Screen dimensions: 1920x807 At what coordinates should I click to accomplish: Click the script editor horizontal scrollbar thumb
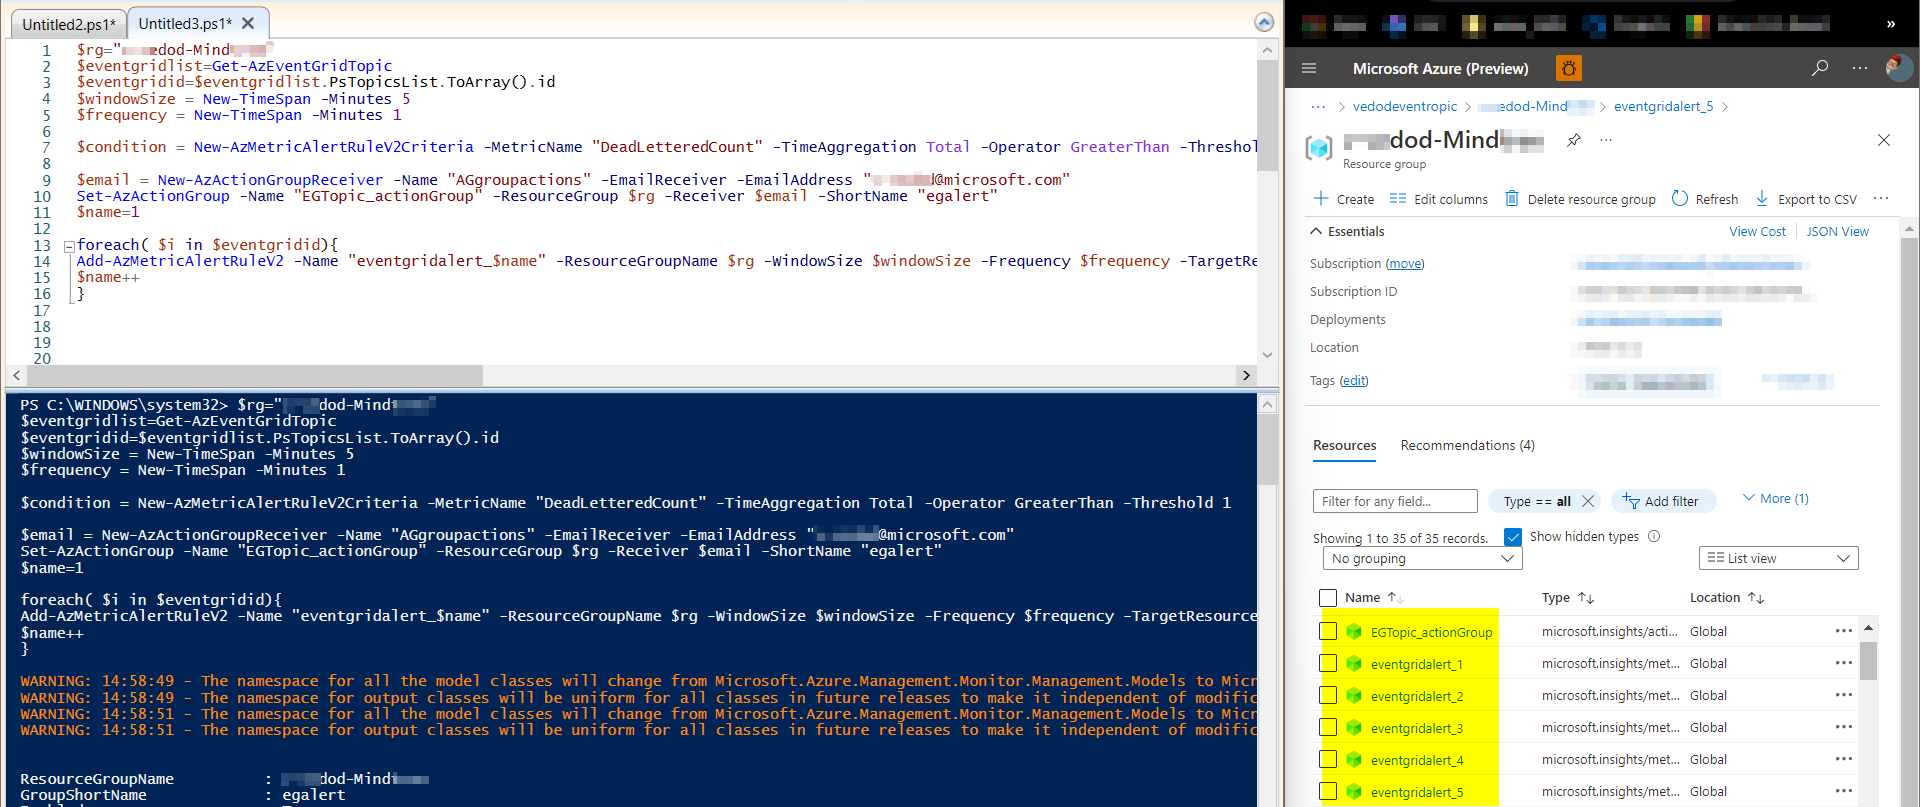coord(255,375)
